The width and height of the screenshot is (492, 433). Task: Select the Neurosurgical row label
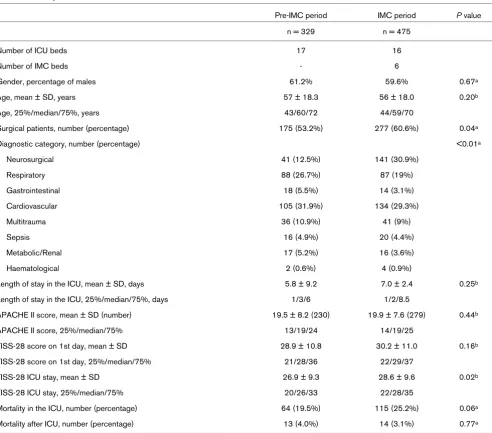tap(30, 159)
